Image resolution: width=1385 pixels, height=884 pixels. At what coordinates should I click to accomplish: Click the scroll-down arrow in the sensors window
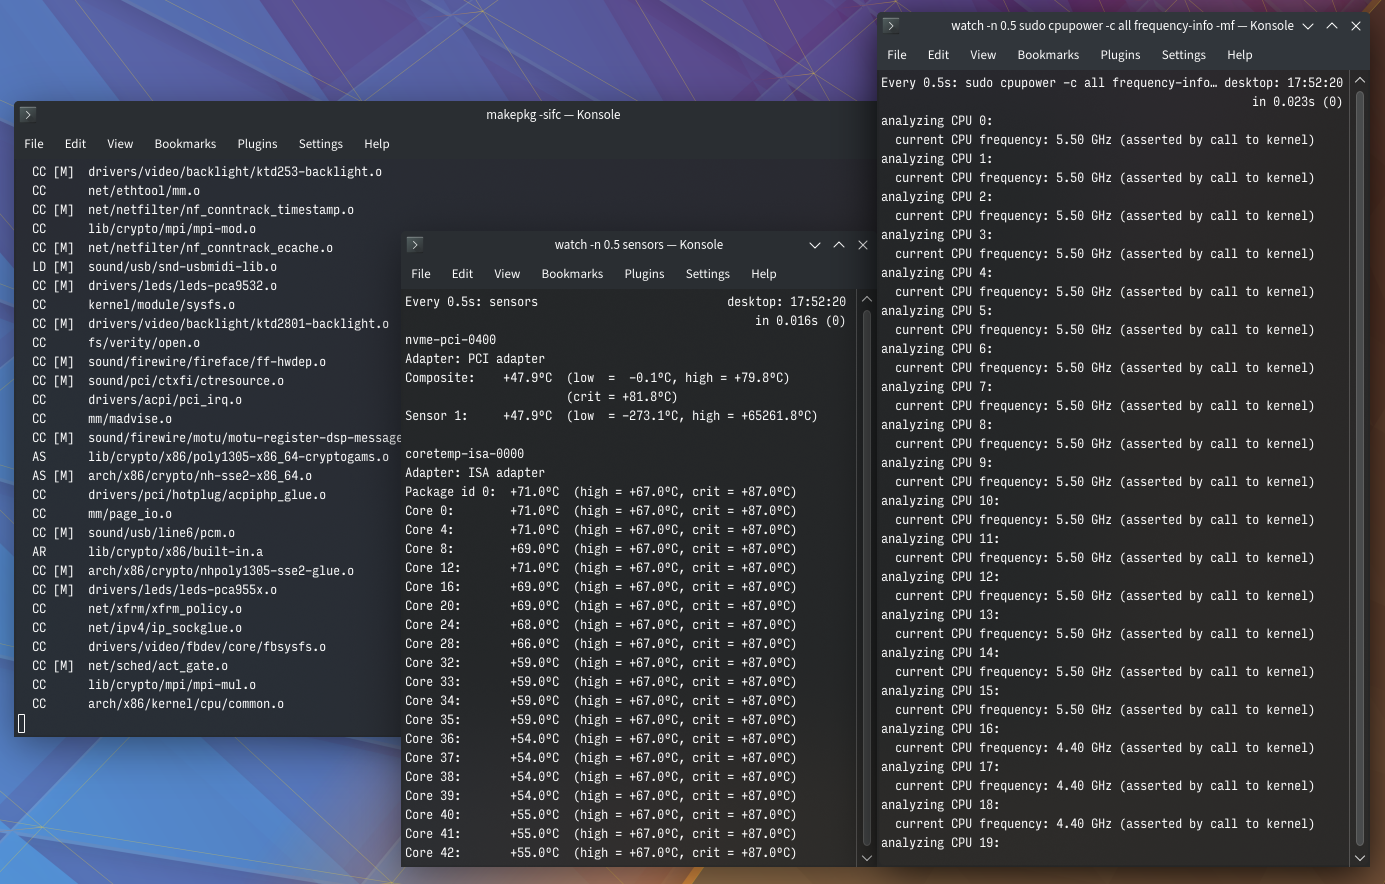(867, 857)
